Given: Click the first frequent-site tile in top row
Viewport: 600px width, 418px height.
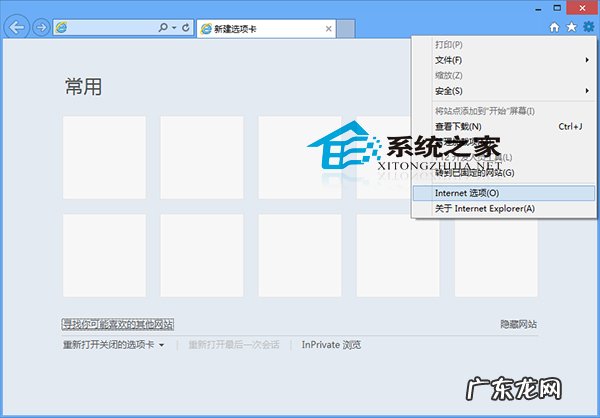Looking at the screenshot, I should click(x=104, y=158).
